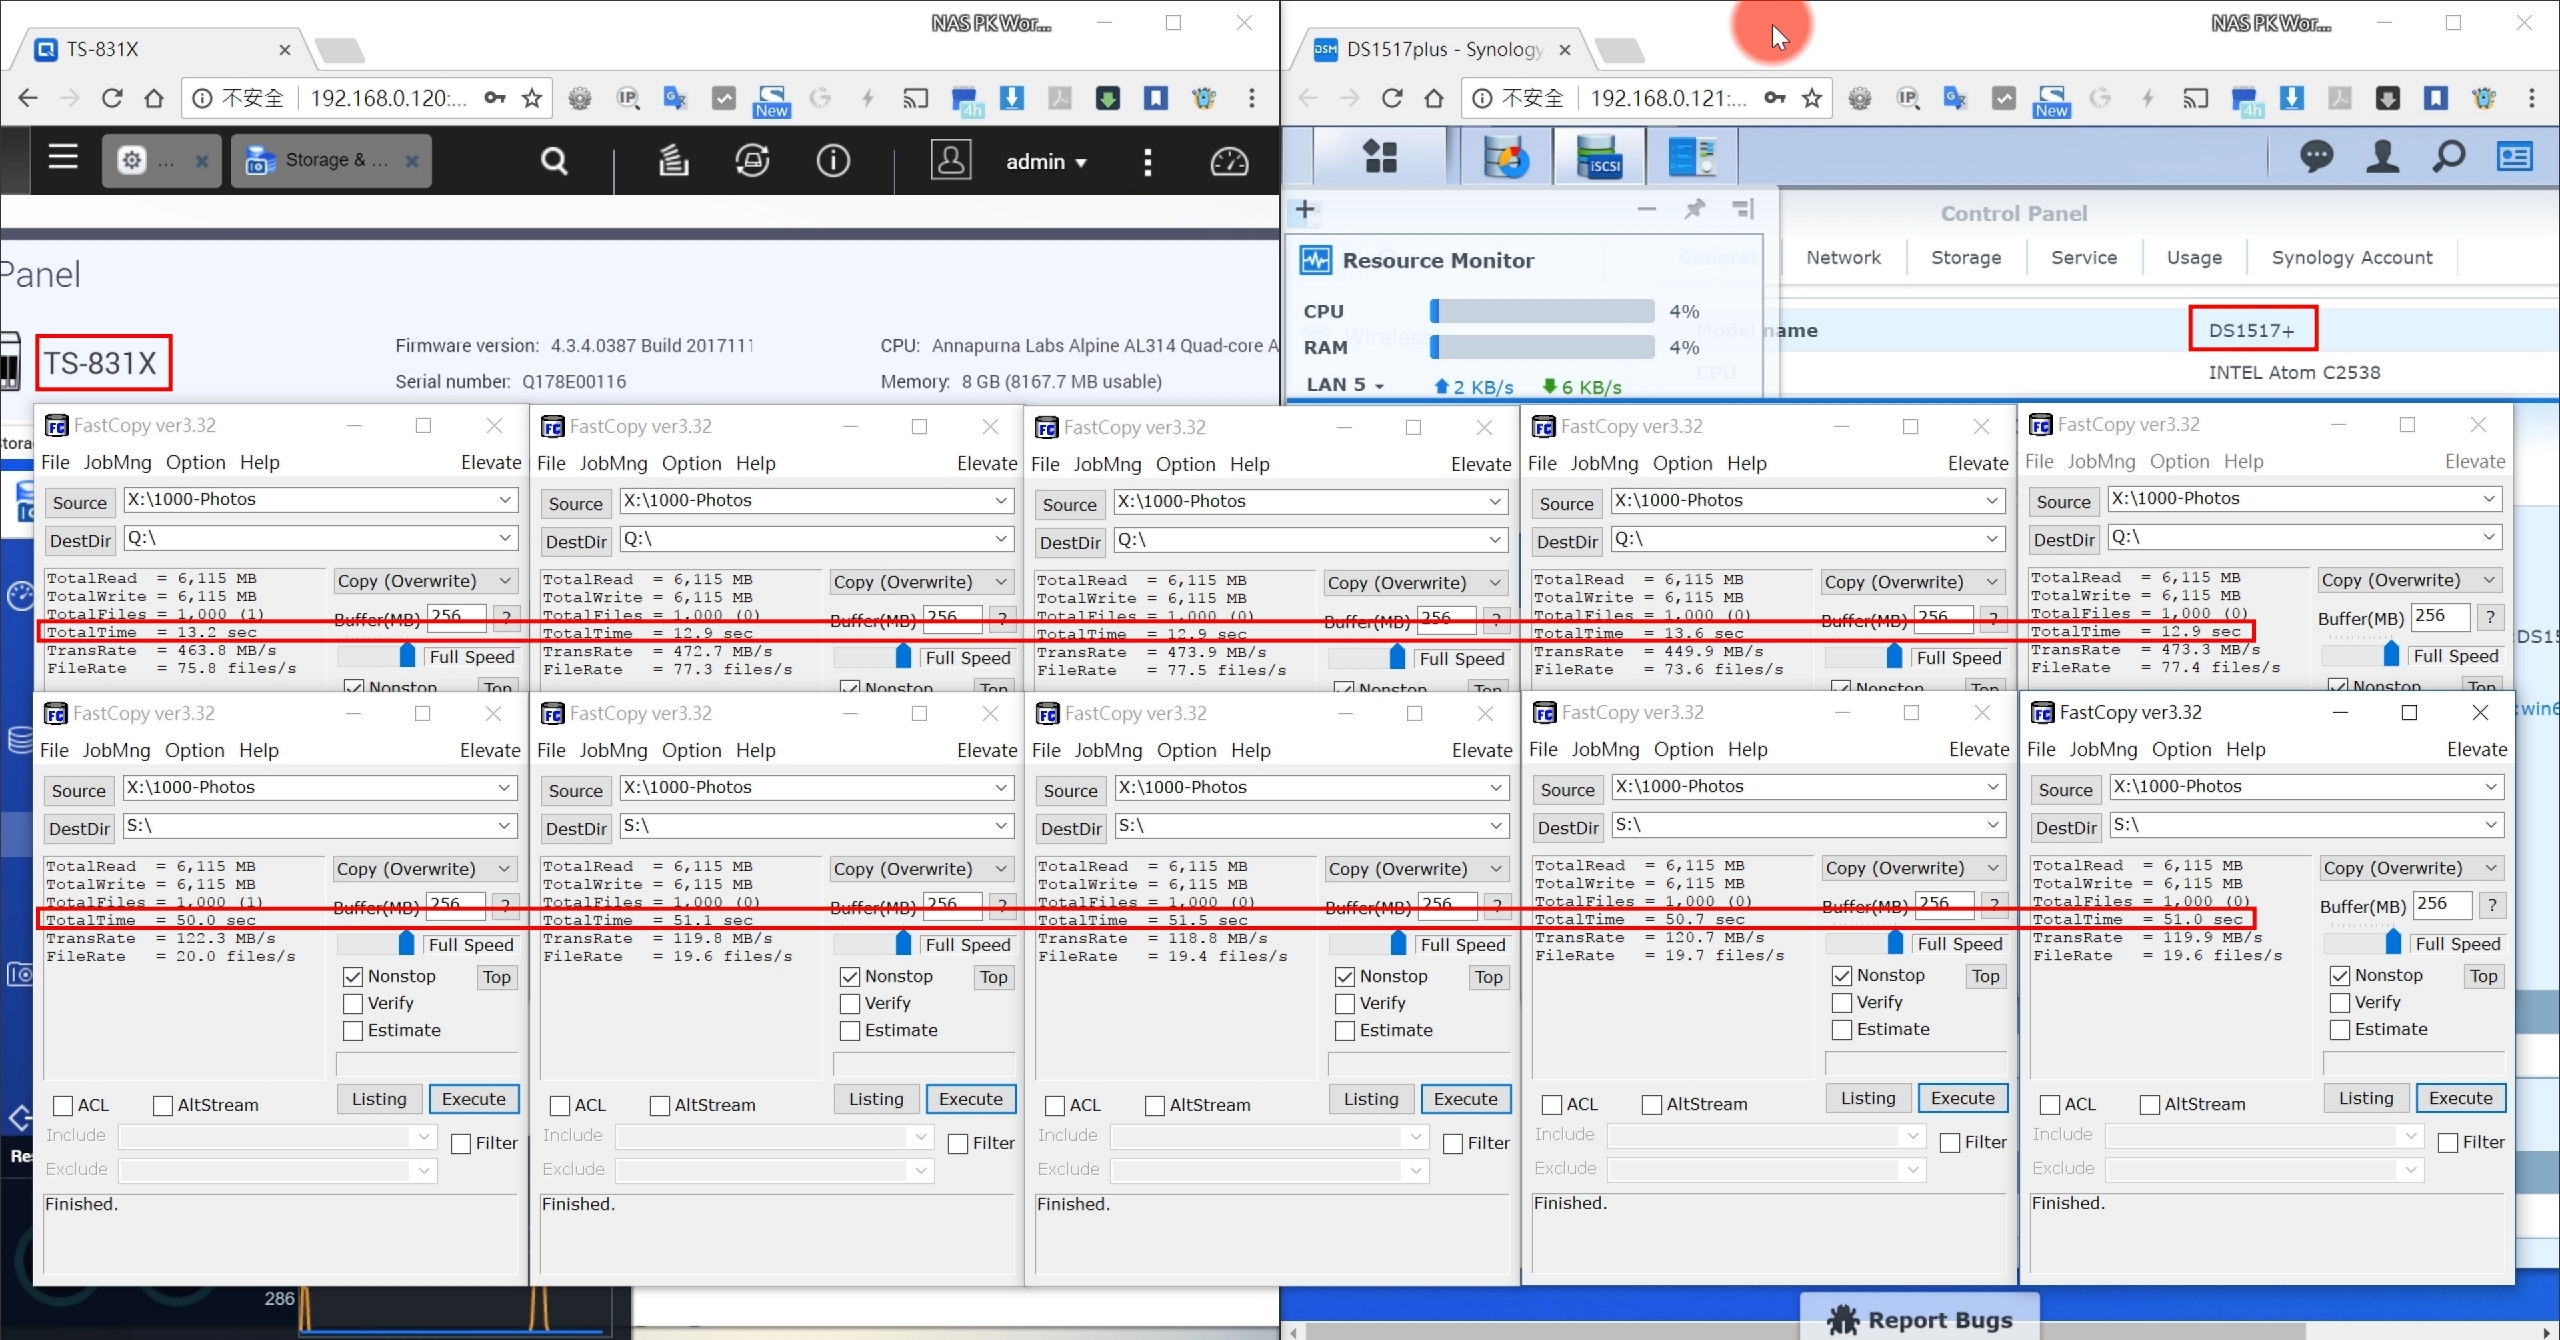Screen dimensions: 2560x1340
Task: Open the Synology main menu grid icon
Action: (1380, 157)
